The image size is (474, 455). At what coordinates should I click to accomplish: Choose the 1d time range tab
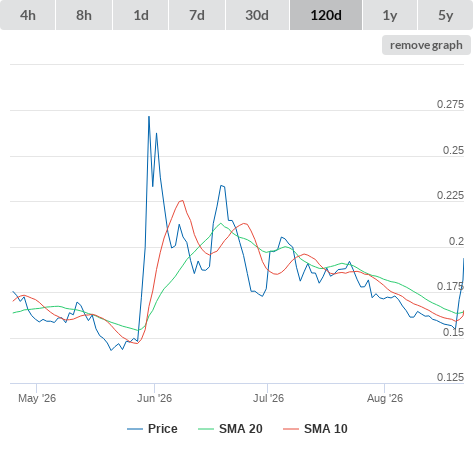pyautogui.click(x=141, y=15)
